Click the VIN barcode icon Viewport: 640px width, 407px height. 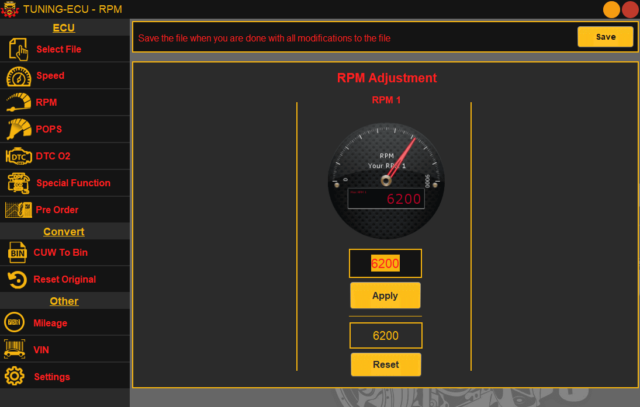point(14,349)
